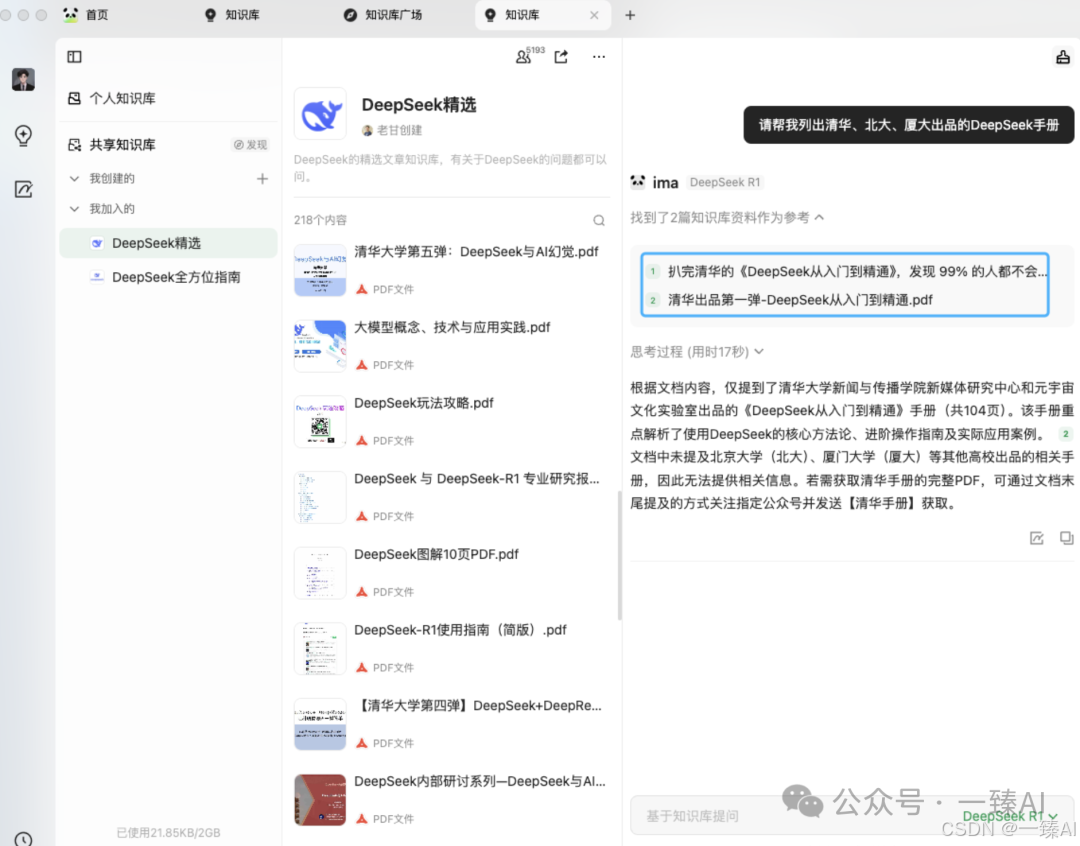Click the ima assistant name label
This screenshot has width=1080, height=846.
pyautogui.click(x=665, y=183)
